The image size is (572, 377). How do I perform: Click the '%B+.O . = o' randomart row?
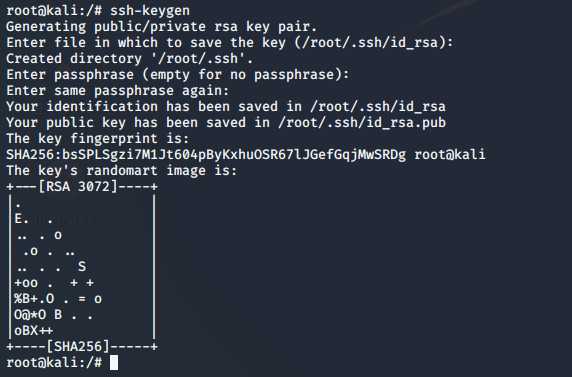[x=58, y=299]
